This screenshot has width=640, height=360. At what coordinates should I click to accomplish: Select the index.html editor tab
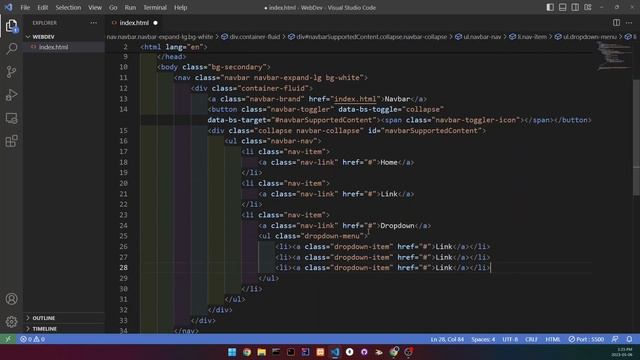point(134,23)
